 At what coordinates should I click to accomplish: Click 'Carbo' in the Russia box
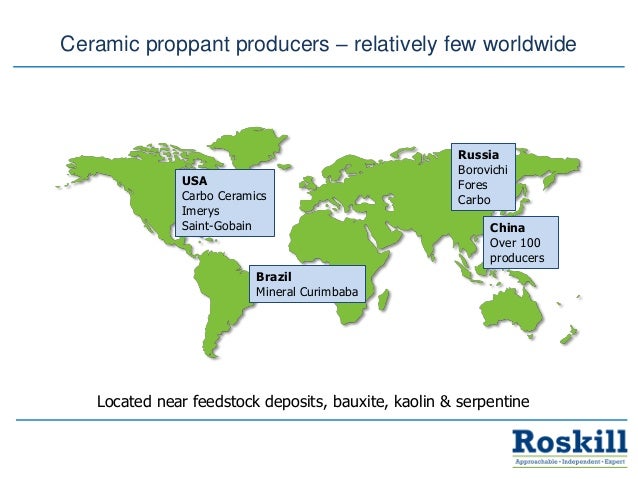pos(474,200)
